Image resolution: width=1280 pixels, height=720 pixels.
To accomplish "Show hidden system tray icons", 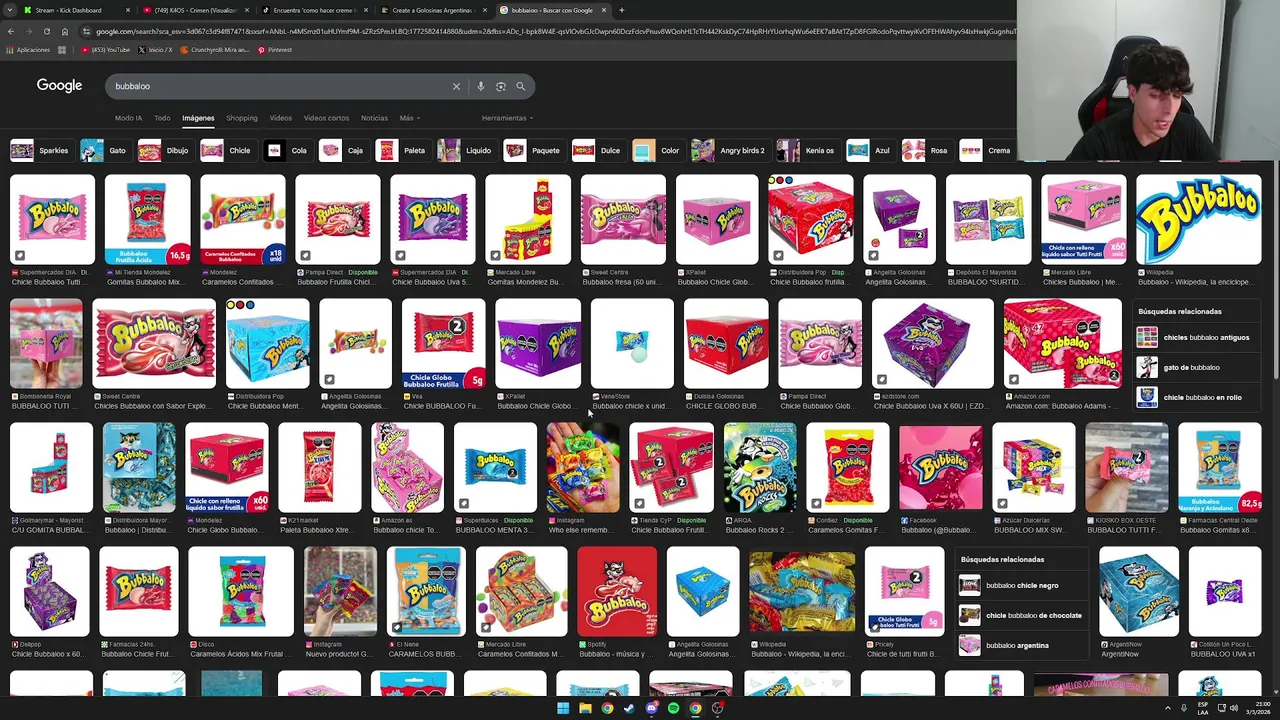I will [x=1168, y=708].
